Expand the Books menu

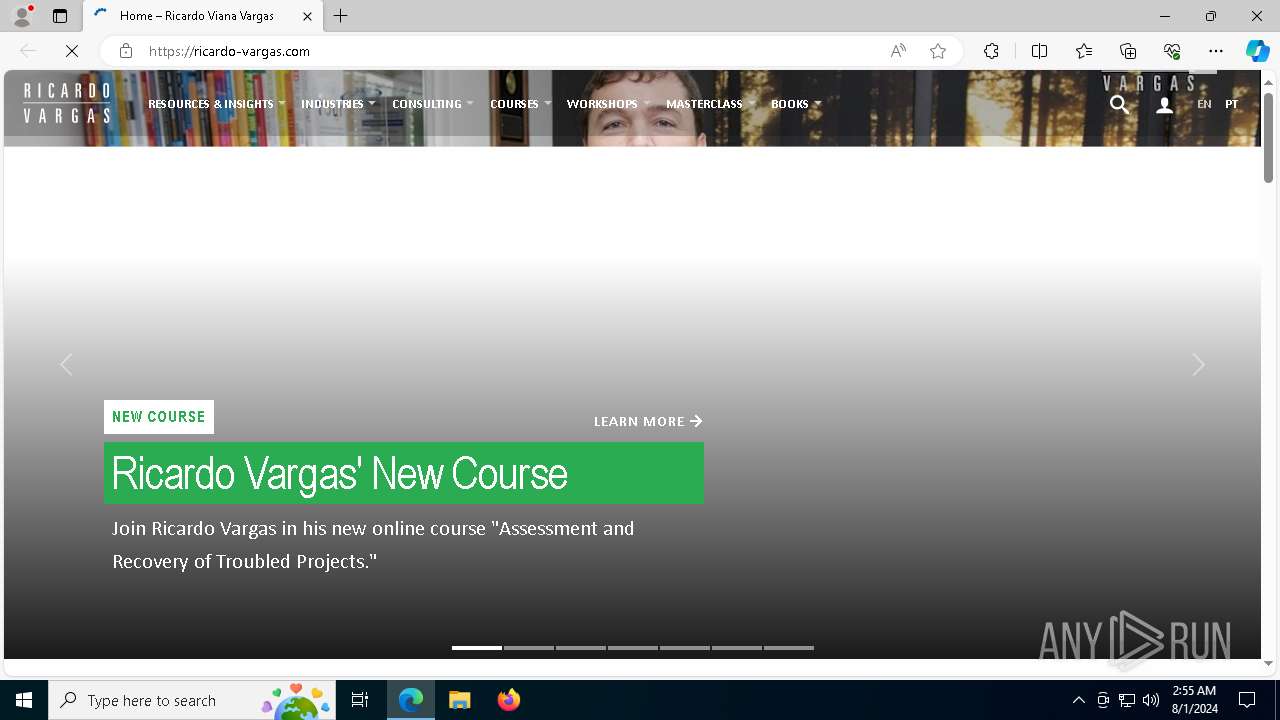click(795, 104)
